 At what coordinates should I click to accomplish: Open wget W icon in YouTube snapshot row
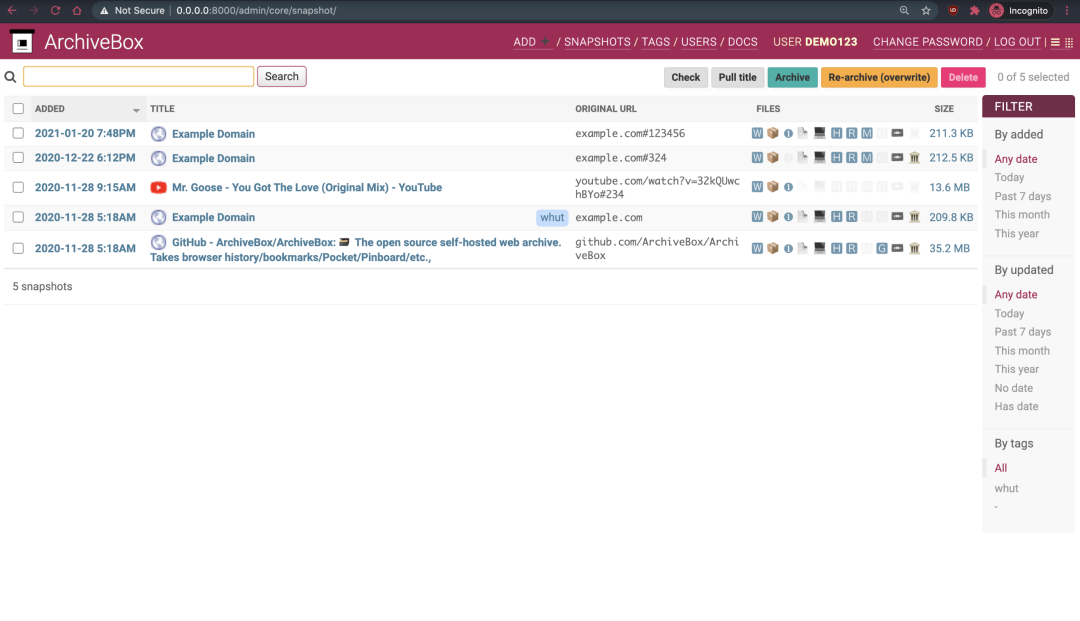[x=757, y=187]
